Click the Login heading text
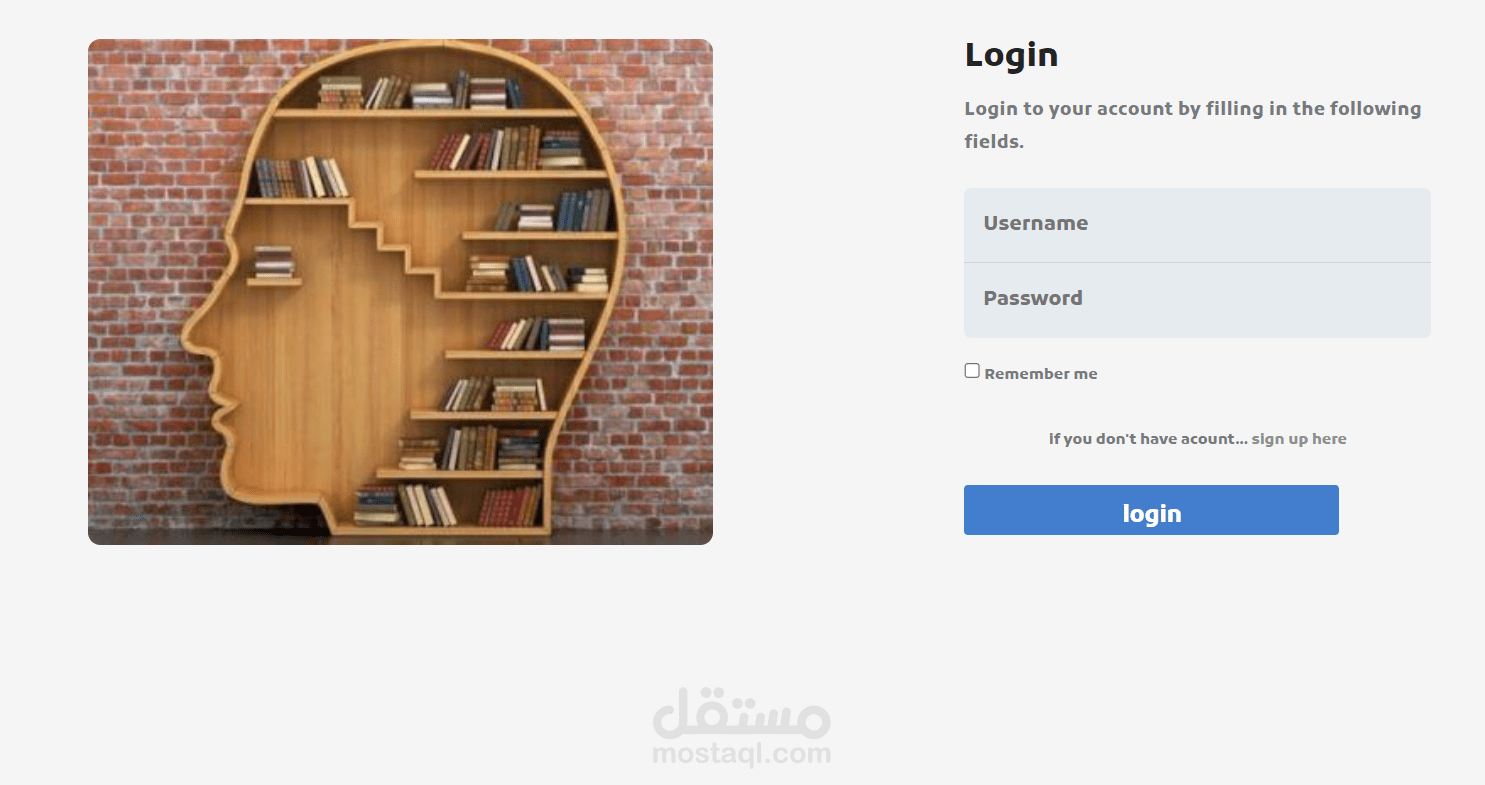This screenshot has width=1485, height=785. click(1011, 55)
